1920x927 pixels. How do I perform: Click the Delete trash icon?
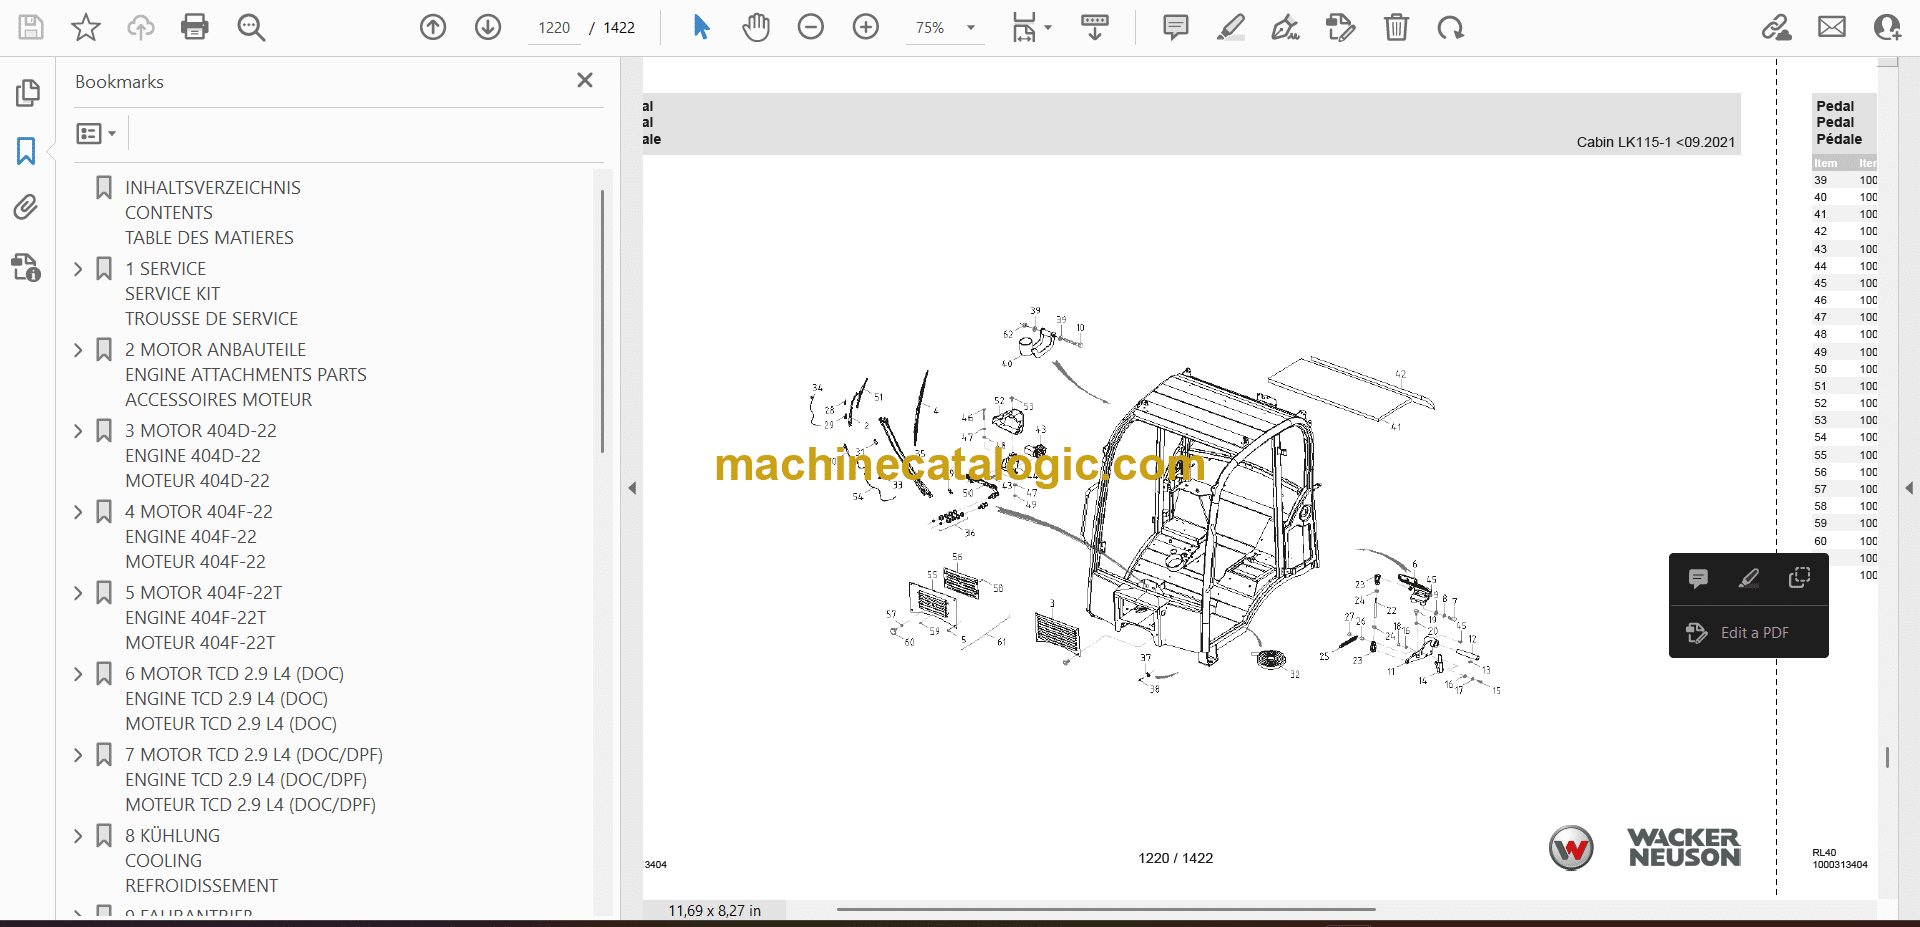click(1396, 27)
